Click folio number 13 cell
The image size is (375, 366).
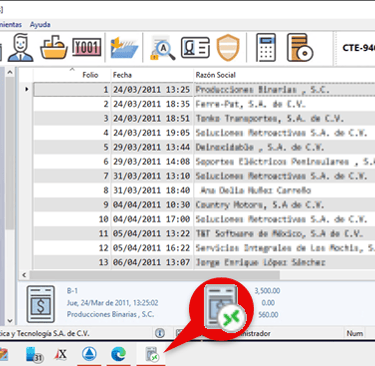72,262
